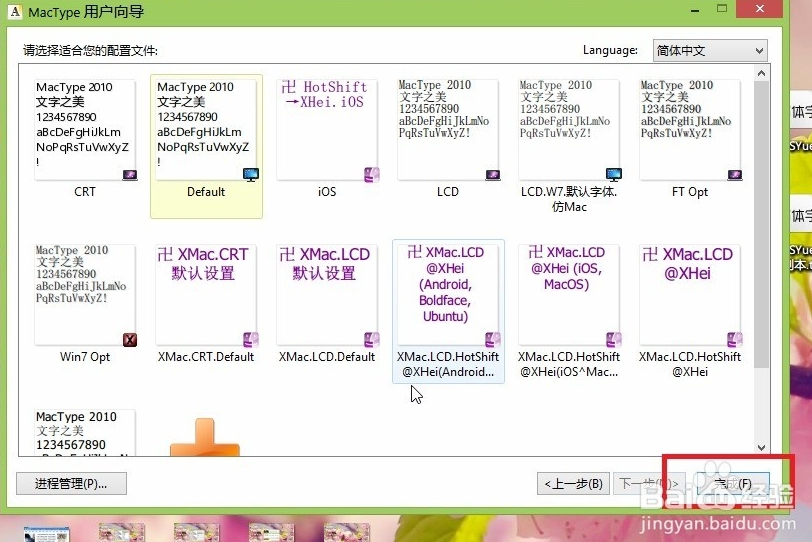Go back with 上一步(B) button
Screen dimensions: 812x542
573,484
